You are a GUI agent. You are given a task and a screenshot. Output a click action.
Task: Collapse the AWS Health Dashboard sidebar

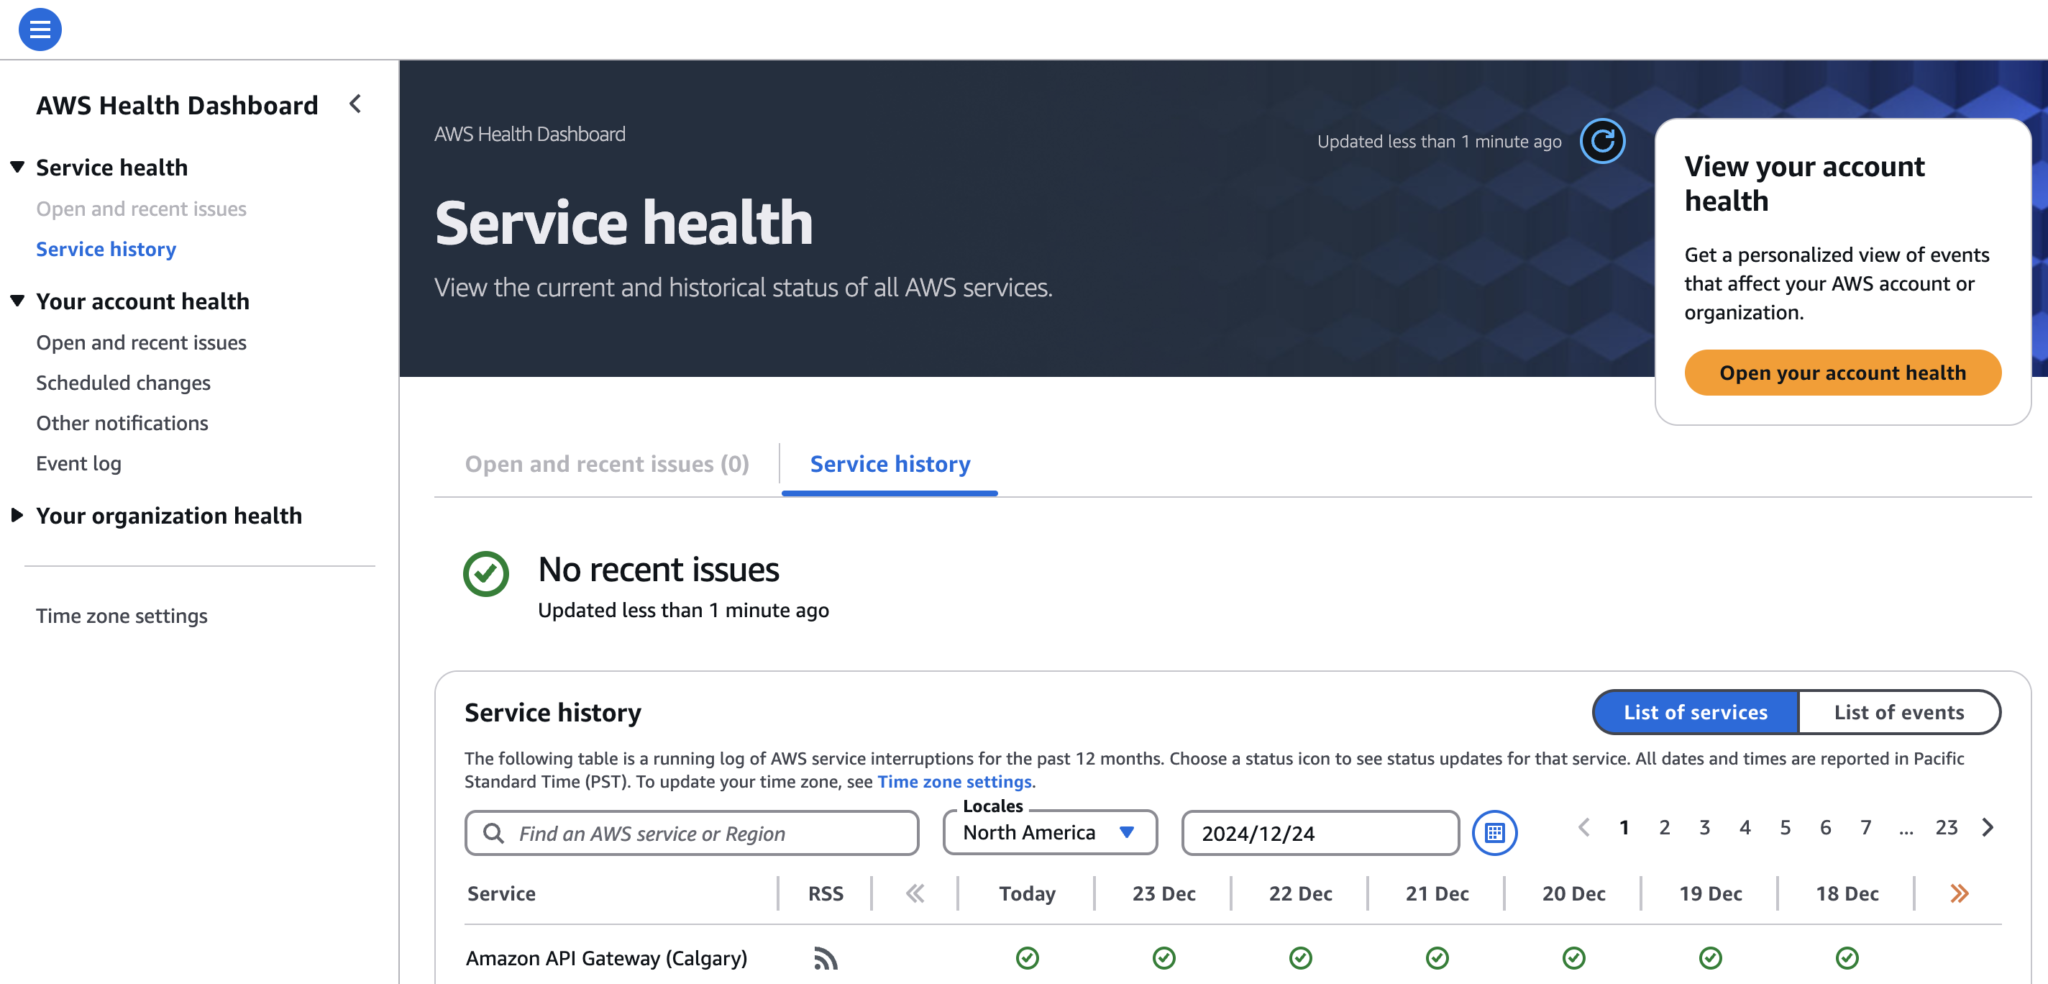pyautogui.click(x=355, y=103)
